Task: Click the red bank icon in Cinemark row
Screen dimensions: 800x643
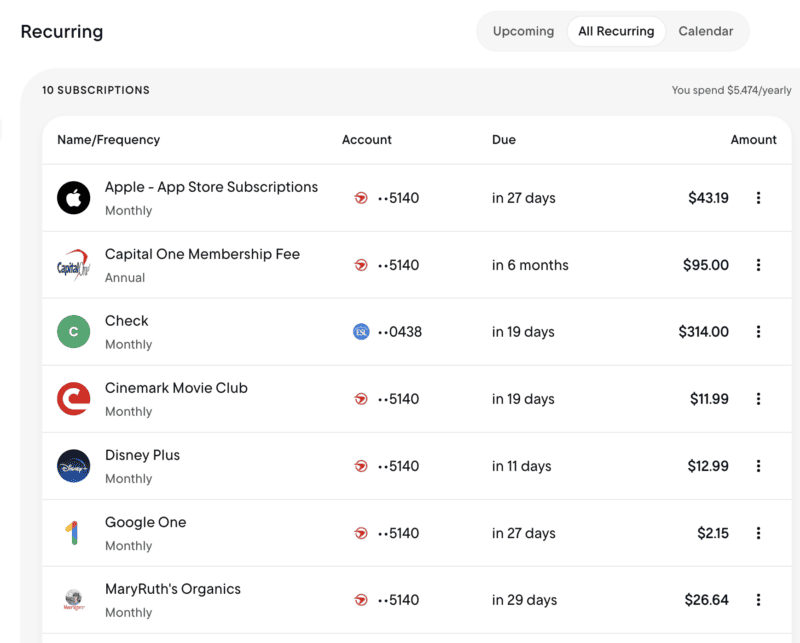Action: point(361,399)
